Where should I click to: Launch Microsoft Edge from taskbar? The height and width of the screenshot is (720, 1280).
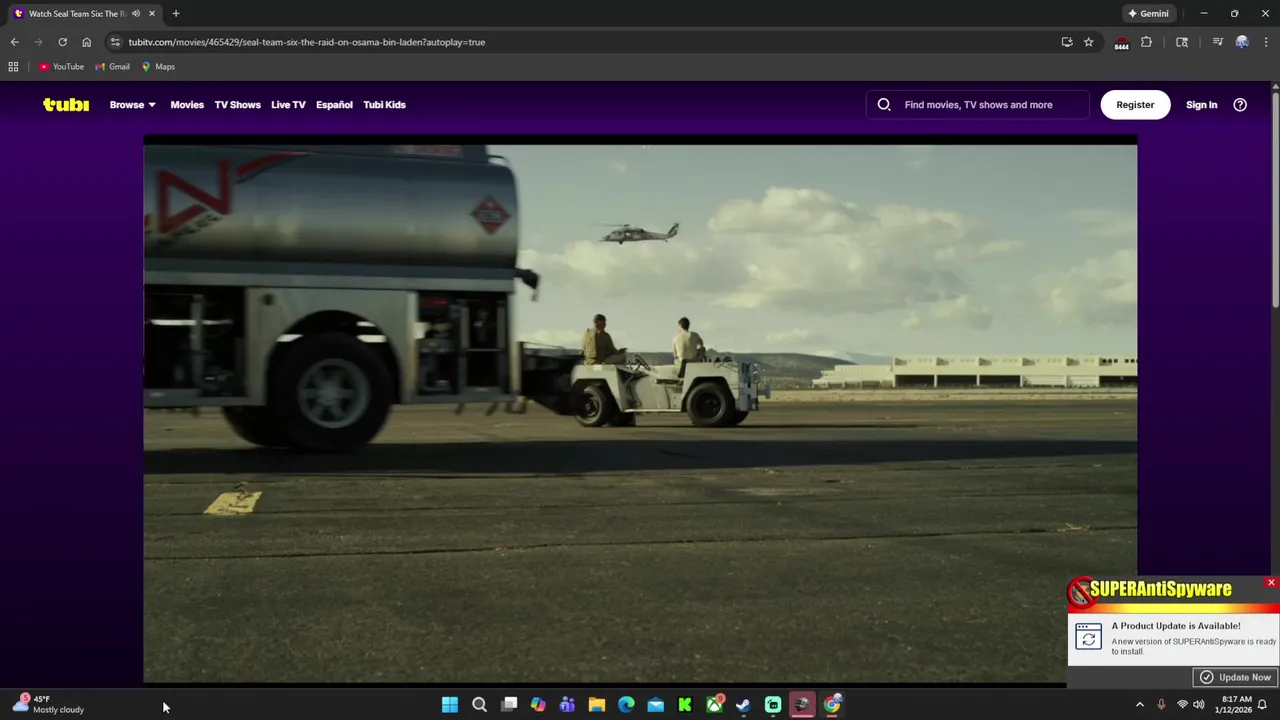tap(626, 705)
